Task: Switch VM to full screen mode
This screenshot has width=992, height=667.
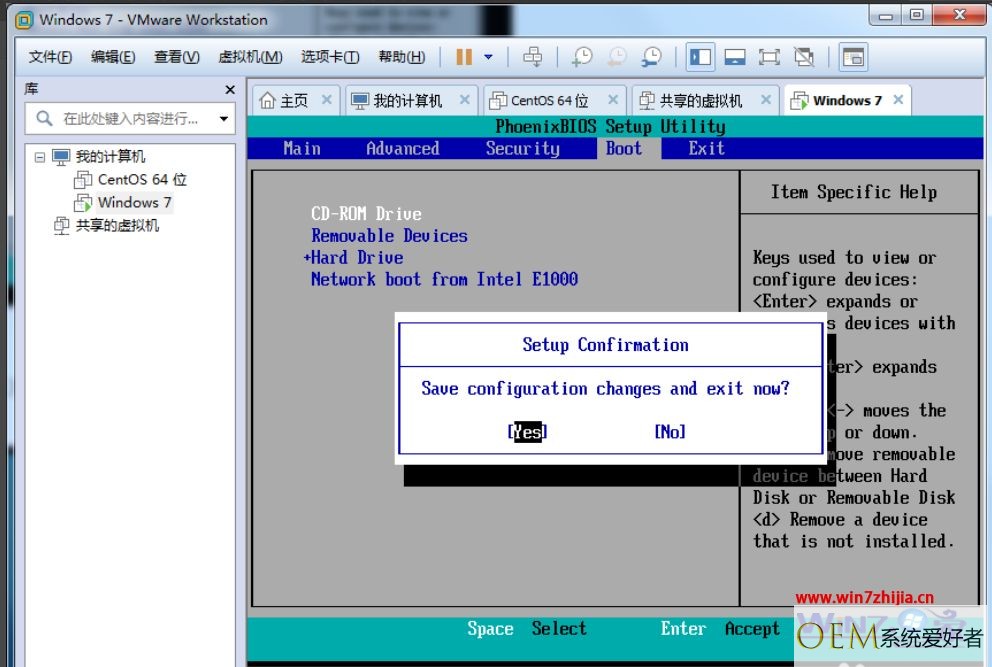Action: (x=769, y=58)
